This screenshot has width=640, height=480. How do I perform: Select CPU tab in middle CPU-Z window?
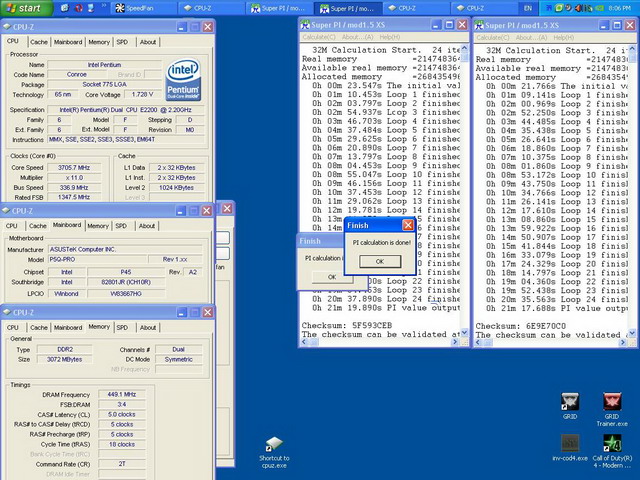click(12, 226)
